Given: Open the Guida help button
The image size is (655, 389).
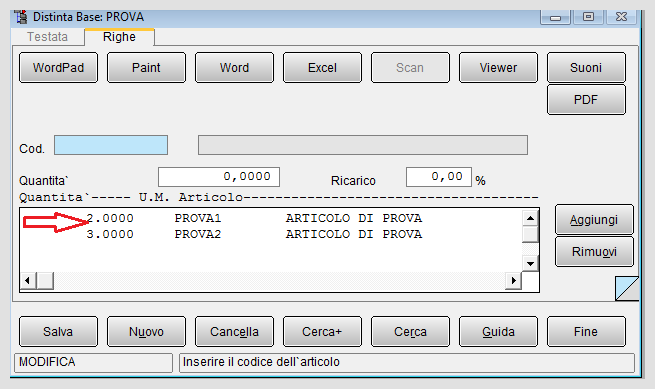Looking at the screenshot, I should 498,332.
